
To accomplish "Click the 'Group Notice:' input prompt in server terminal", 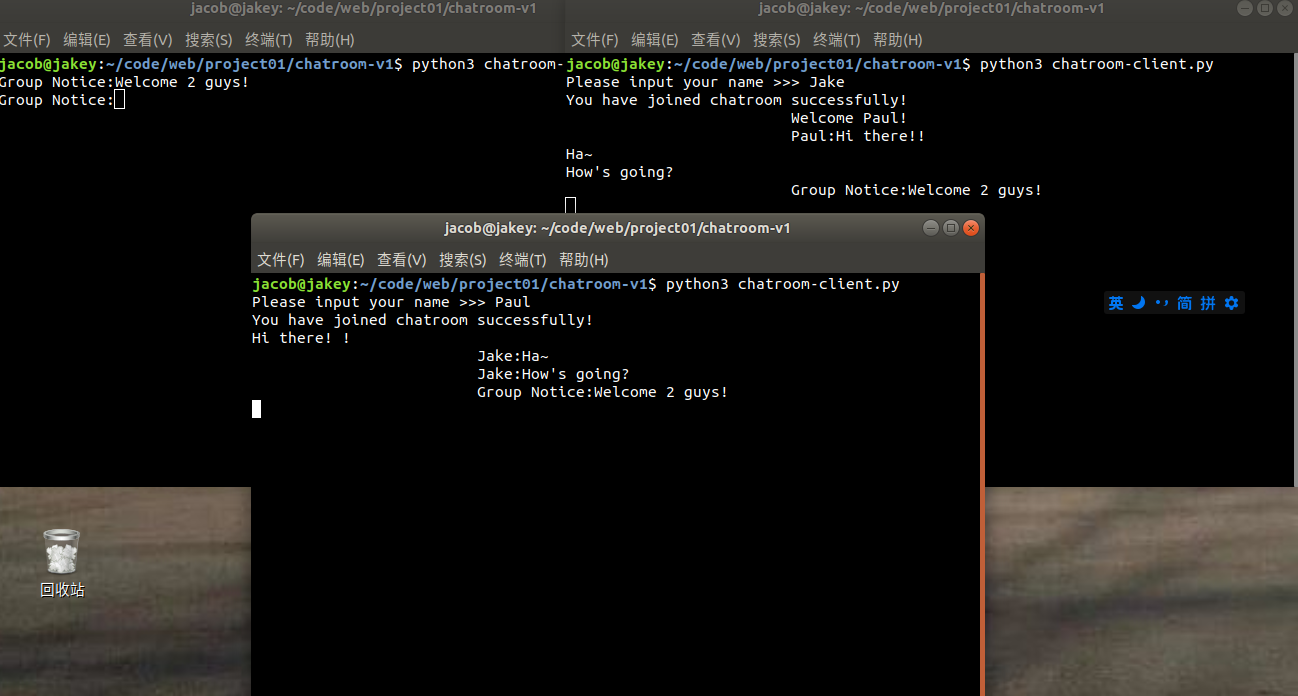I will pos(57,100).
